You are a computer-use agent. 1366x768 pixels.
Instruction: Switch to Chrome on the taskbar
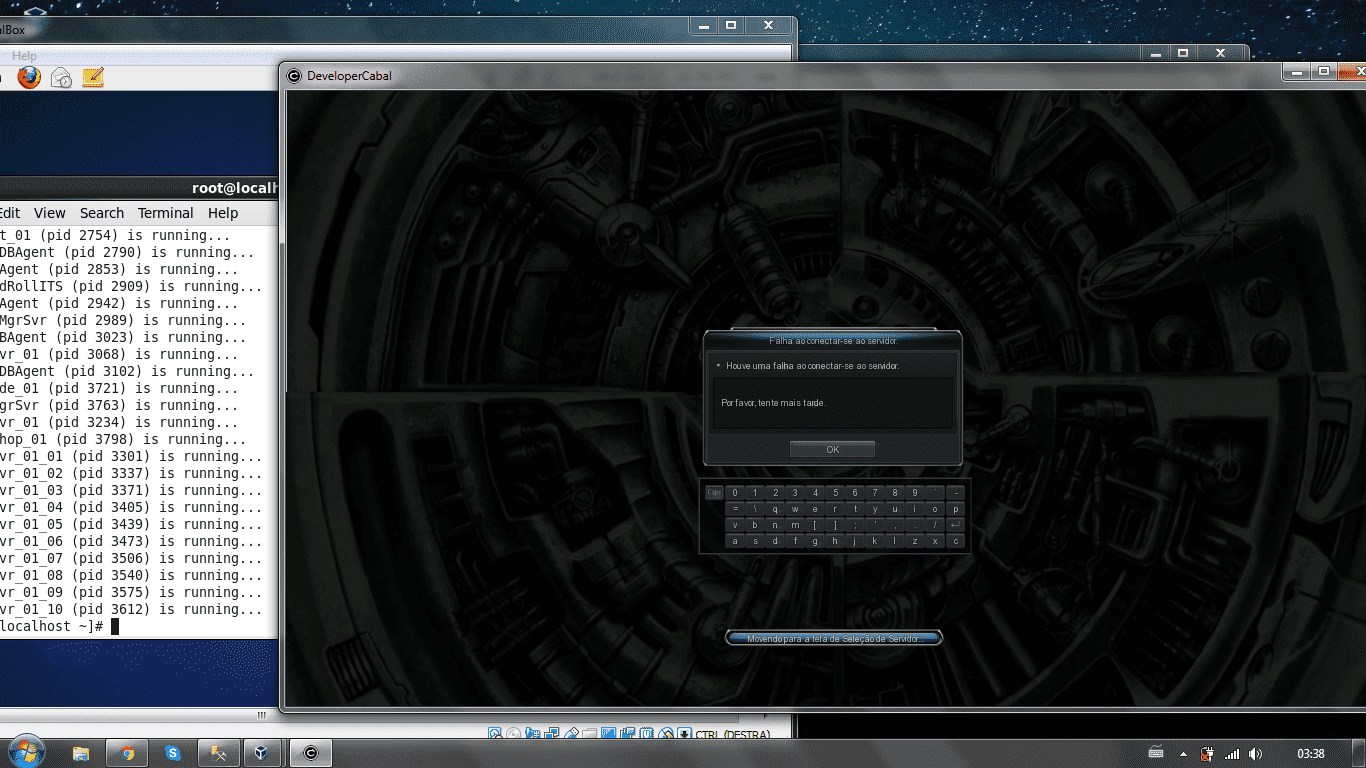point(128,753)
